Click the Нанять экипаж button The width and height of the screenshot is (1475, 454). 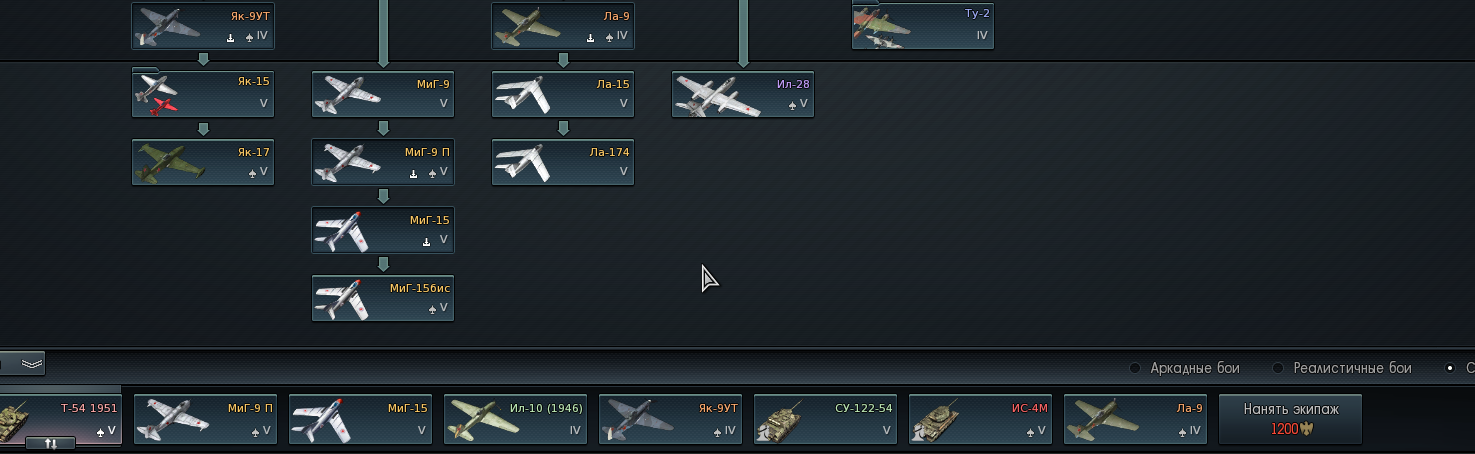coord(1290,418)
